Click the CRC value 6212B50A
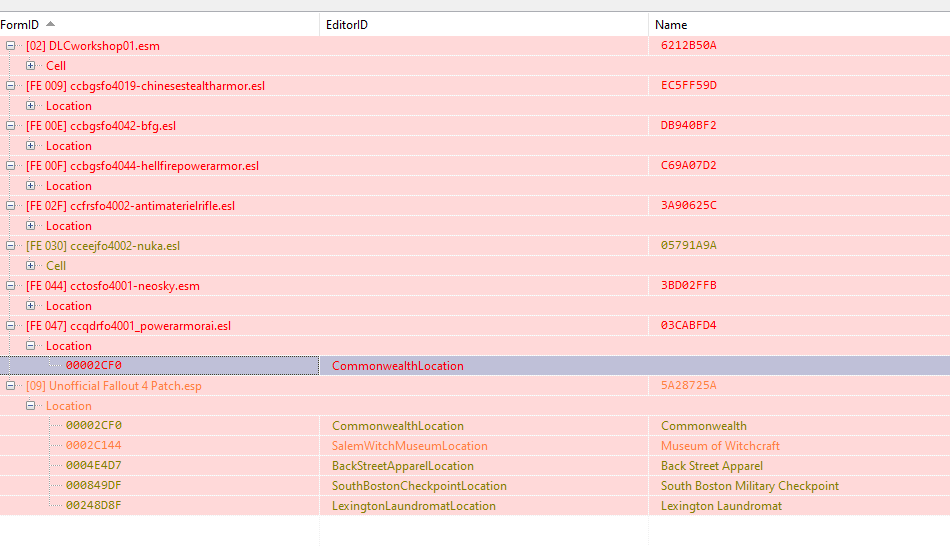Viewport: 950px width, 546px height. tap(689, 45)
